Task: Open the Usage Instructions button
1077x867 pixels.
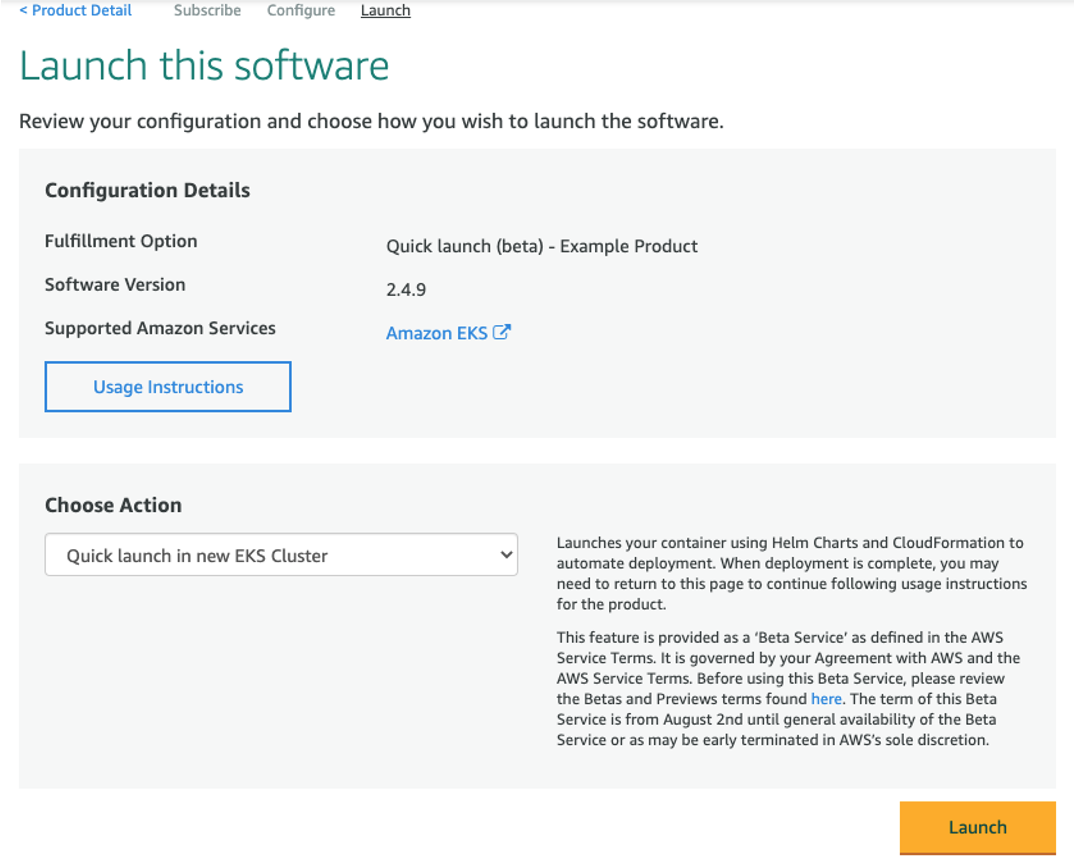Action: coord(168,387)
